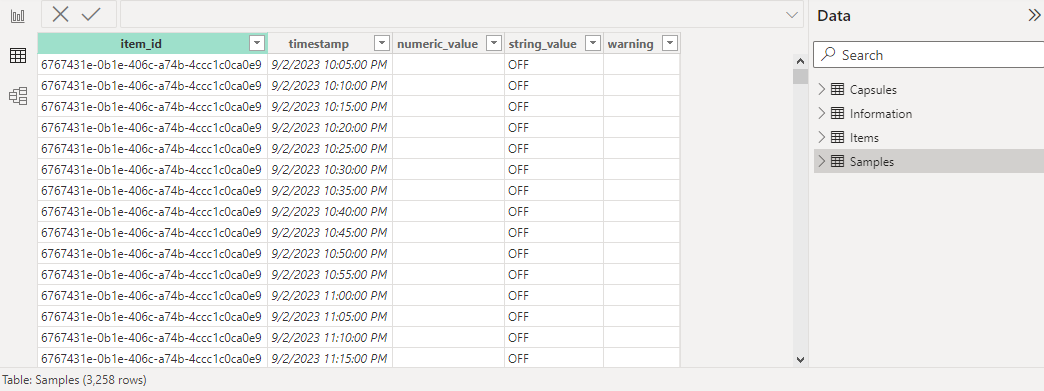Image resolution: width=1044 pixels, height=391 pixels.
Task: Expand the Information table fields
Action: [822, 113]
